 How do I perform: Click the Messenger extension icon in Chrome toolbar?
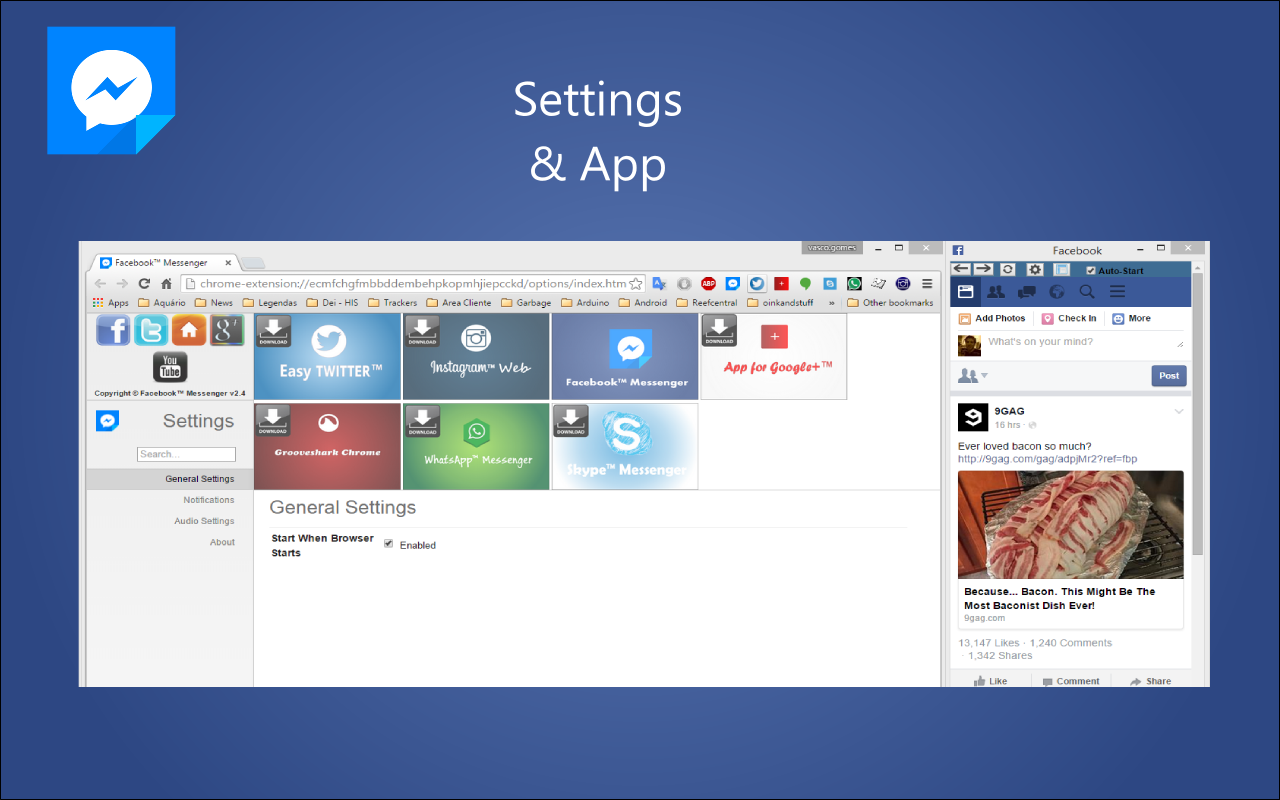[732, 284]
